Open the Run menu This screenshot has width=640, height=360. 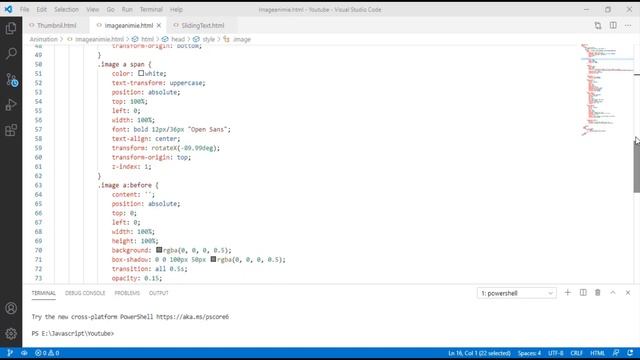click(127, 9)
